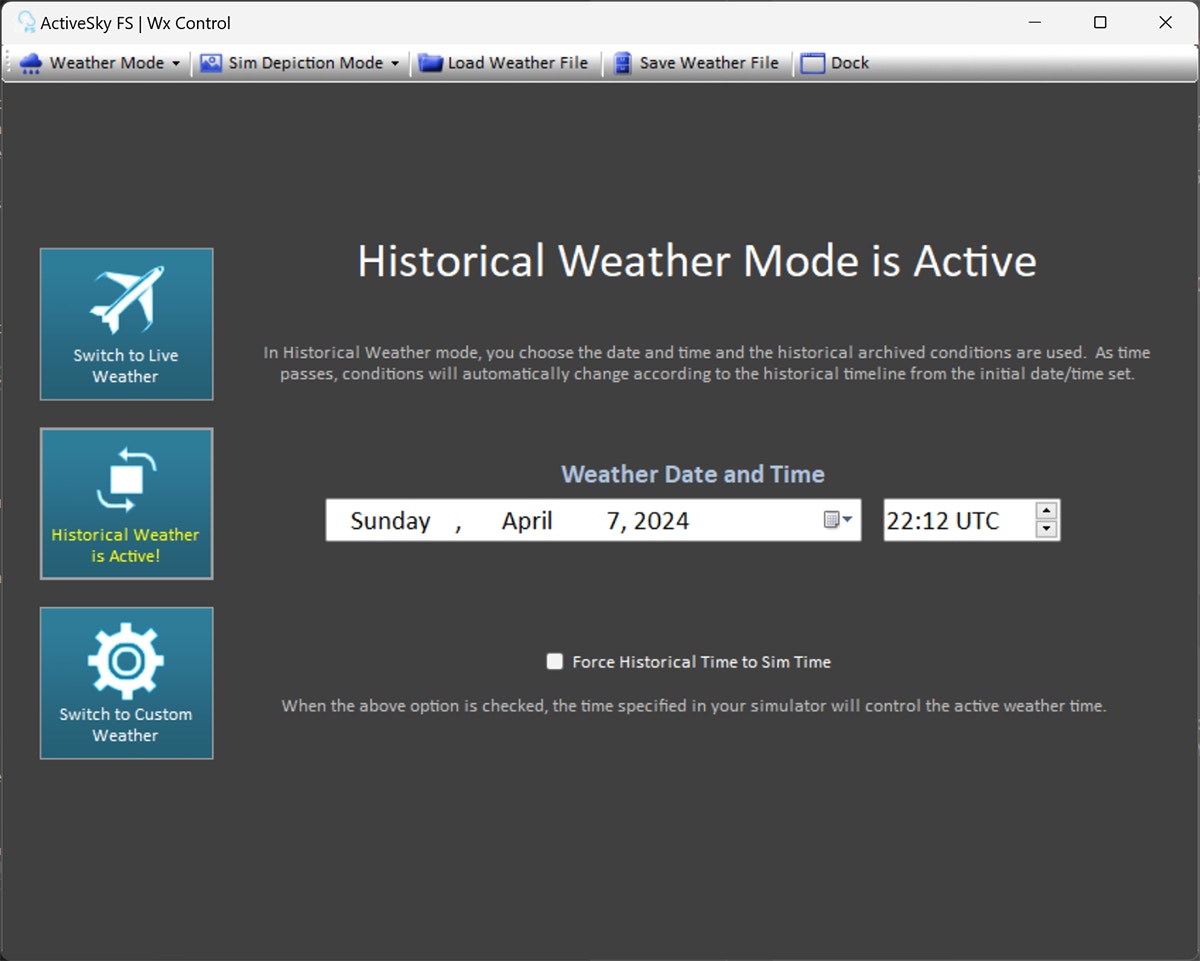Image resolution: width=1200 pixels, height=961 pixels.
Task: Select the weekday Sunday in the date field
Action: 390,521
